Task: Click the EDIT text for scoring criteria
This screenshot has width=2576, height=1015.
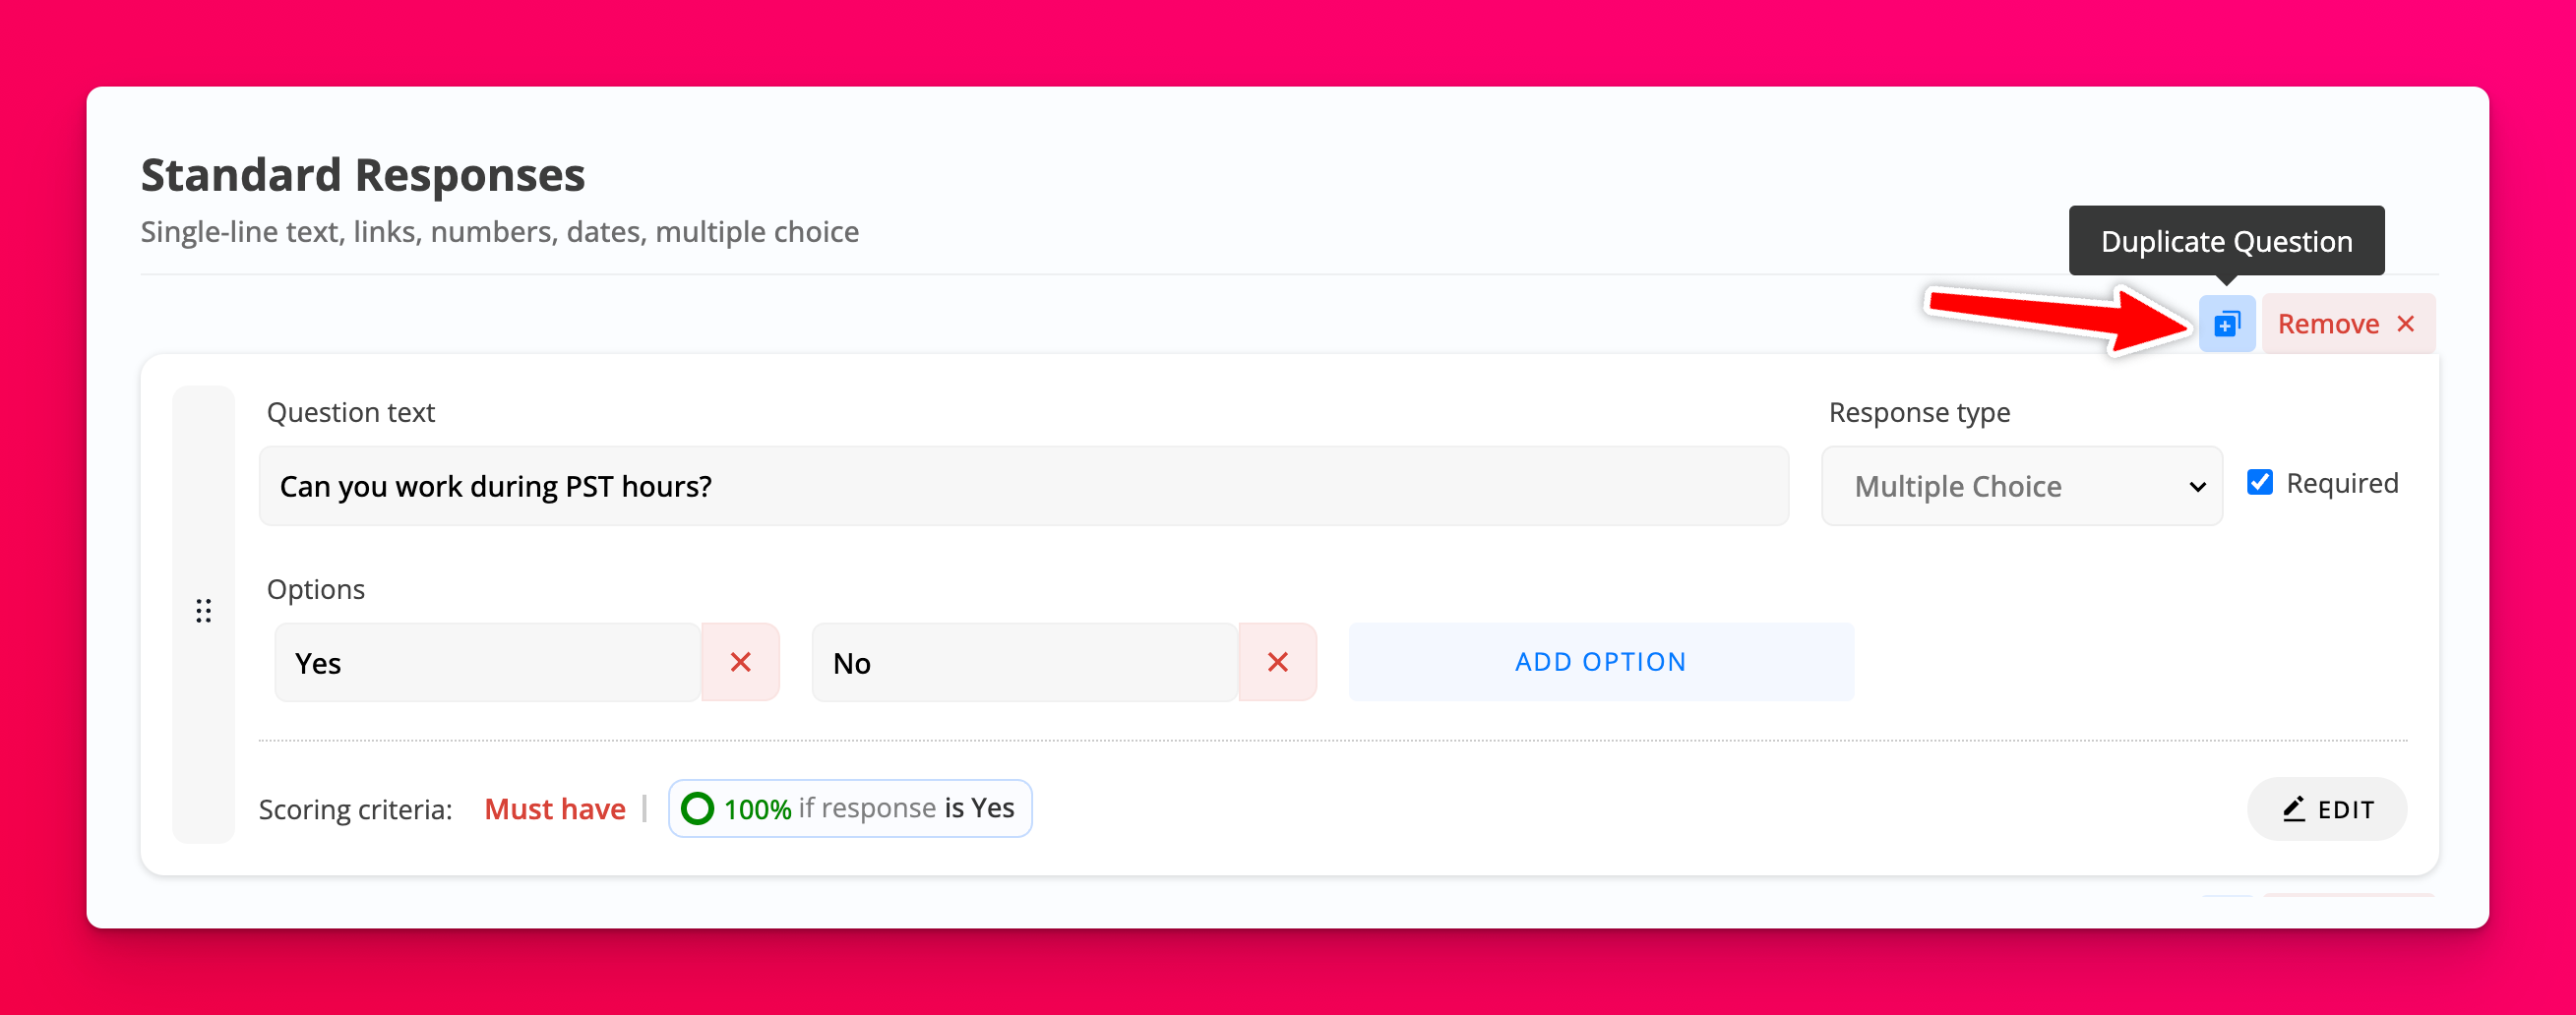Action: [2345, 810]
